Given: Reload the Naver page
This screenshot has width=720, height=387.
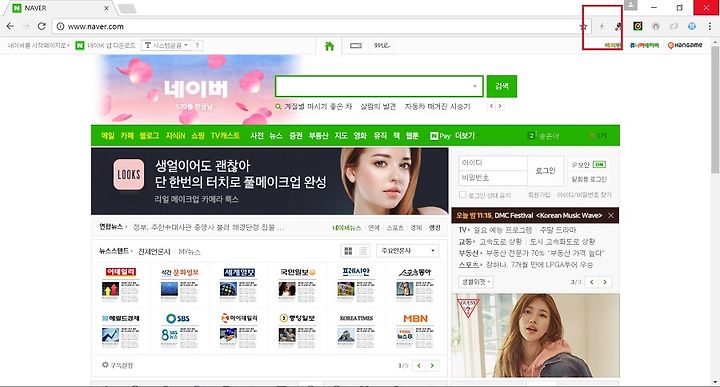Looking at the screenshot, I should [x=41, y=26].
